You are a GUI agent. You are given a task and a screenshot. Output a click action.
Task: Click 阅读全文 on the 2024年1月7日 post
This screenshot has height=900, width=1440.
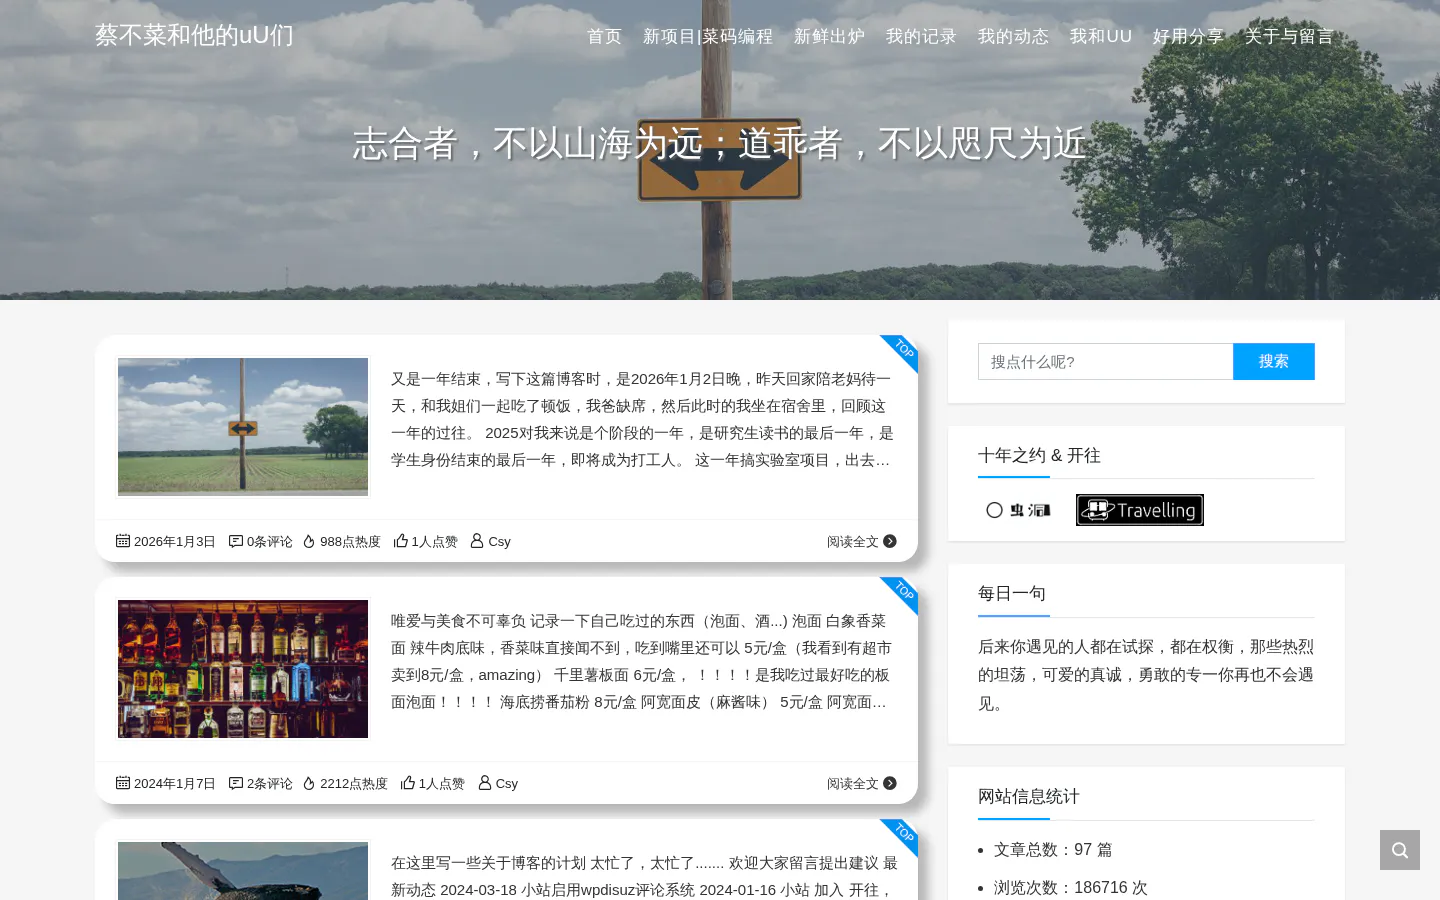(853, 784)
